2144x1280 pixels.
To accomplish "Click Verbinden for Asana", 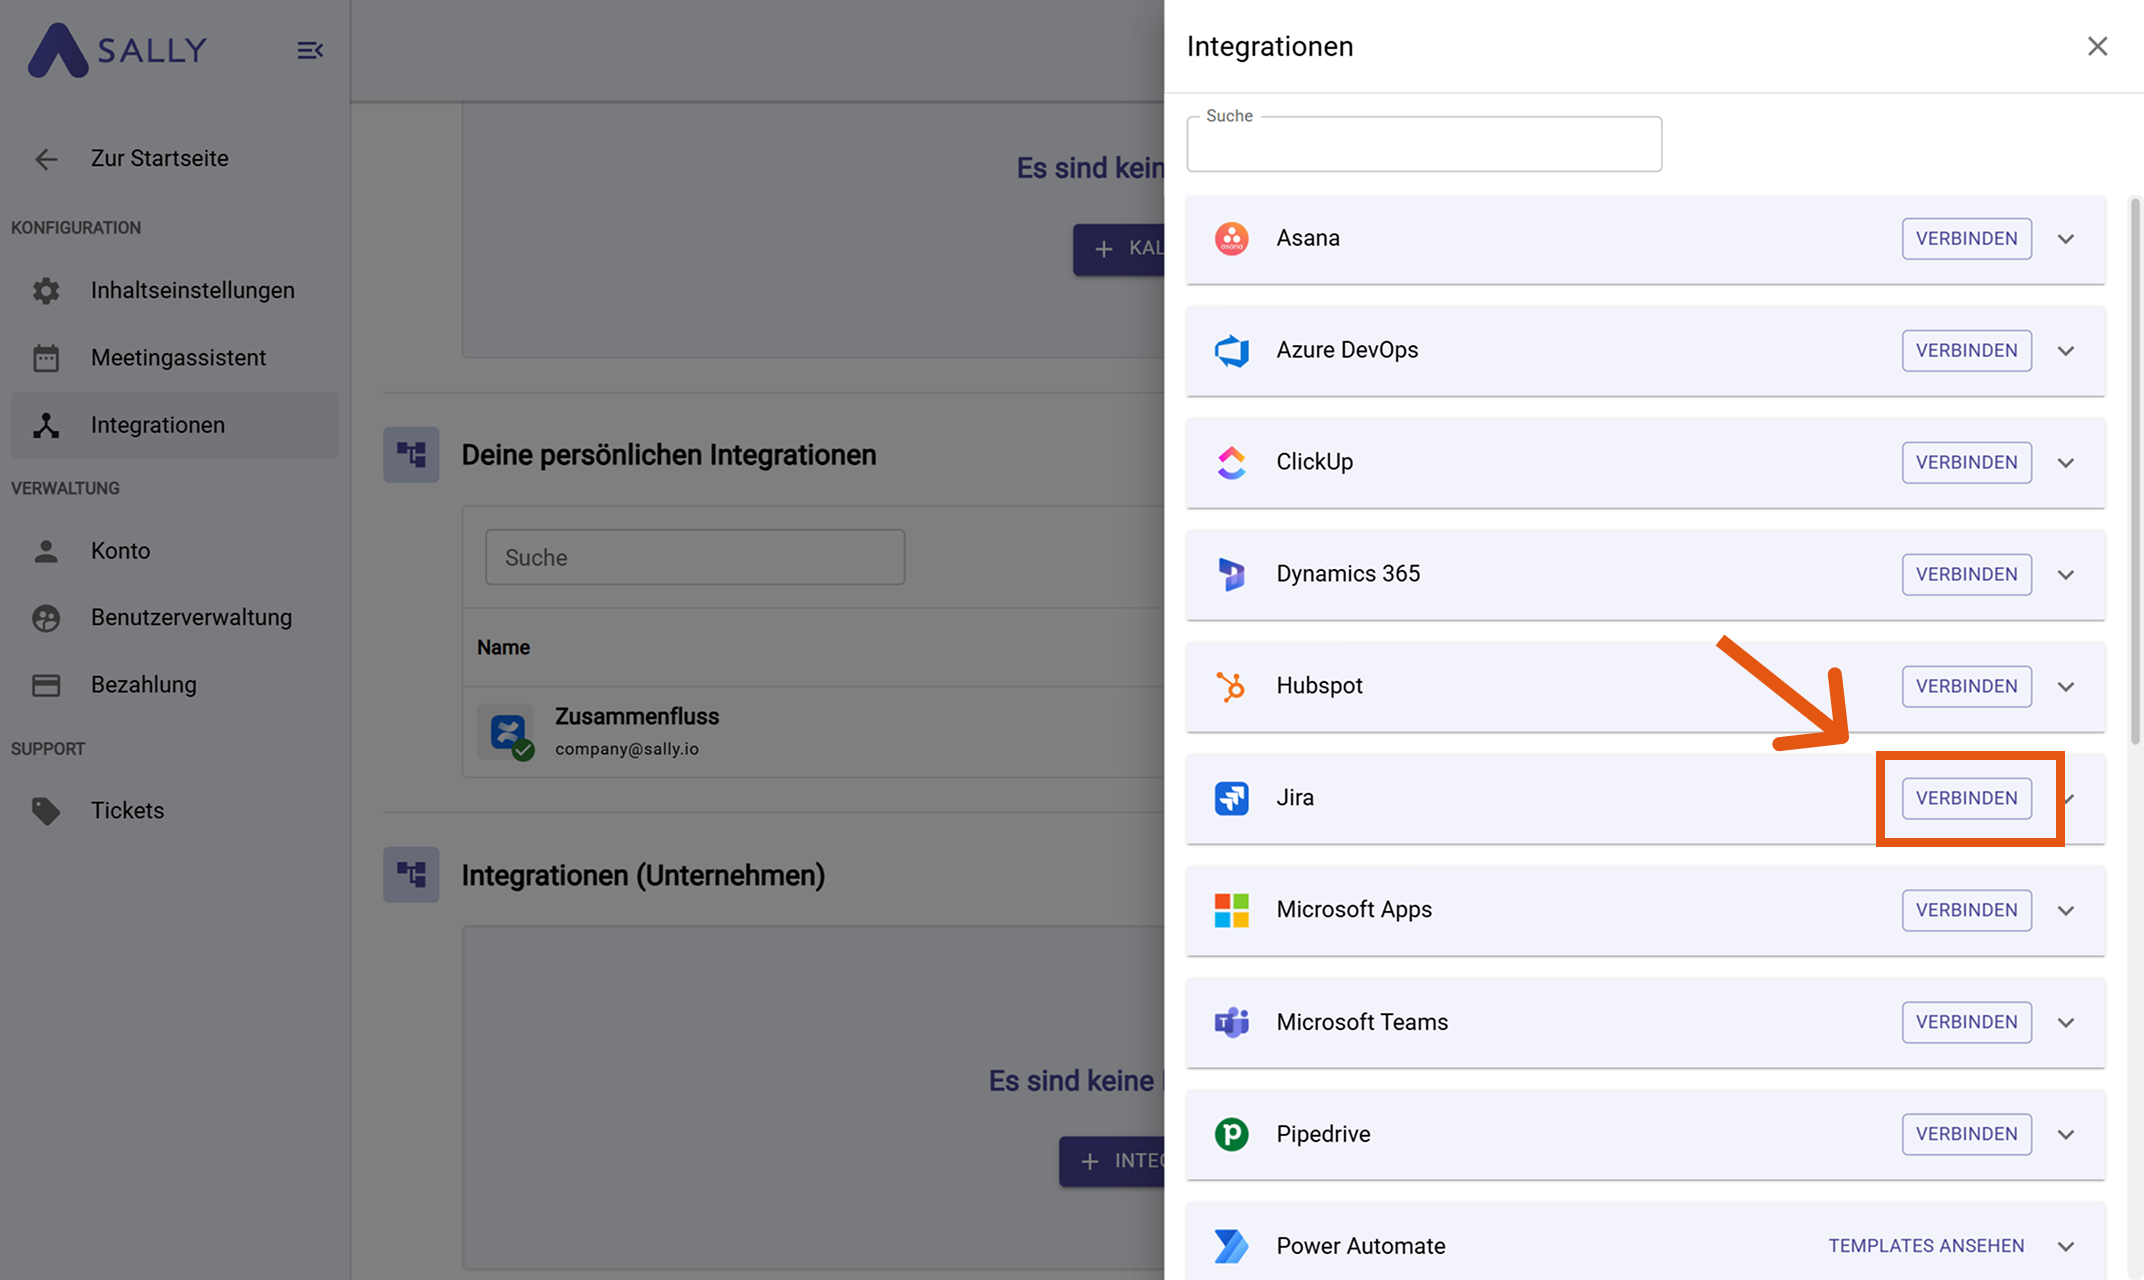I will [1966, 239].
